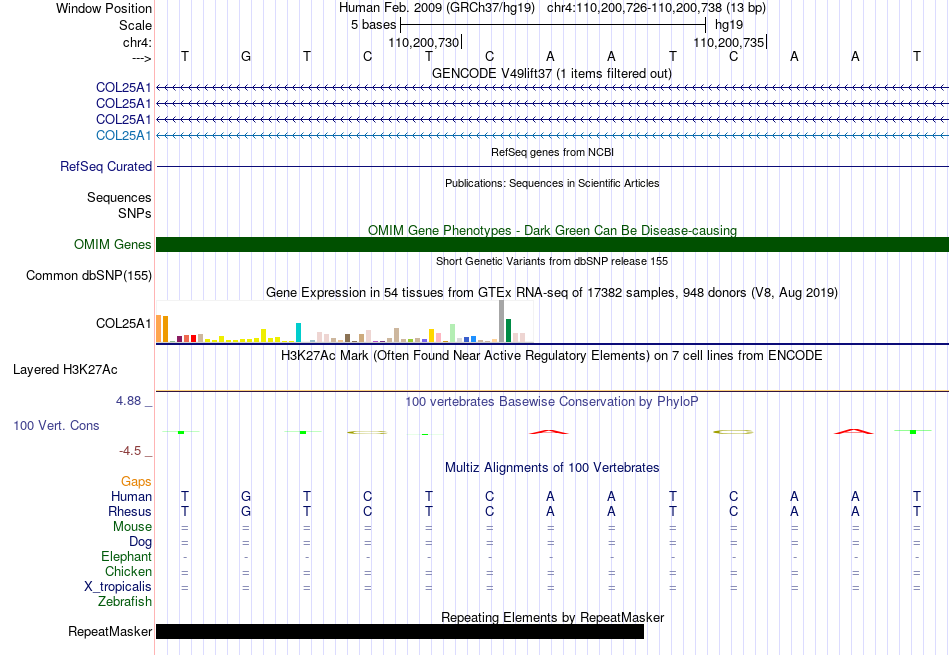
Task: Click the G base in the chr4 sequence row
Action: coord(245,56)
